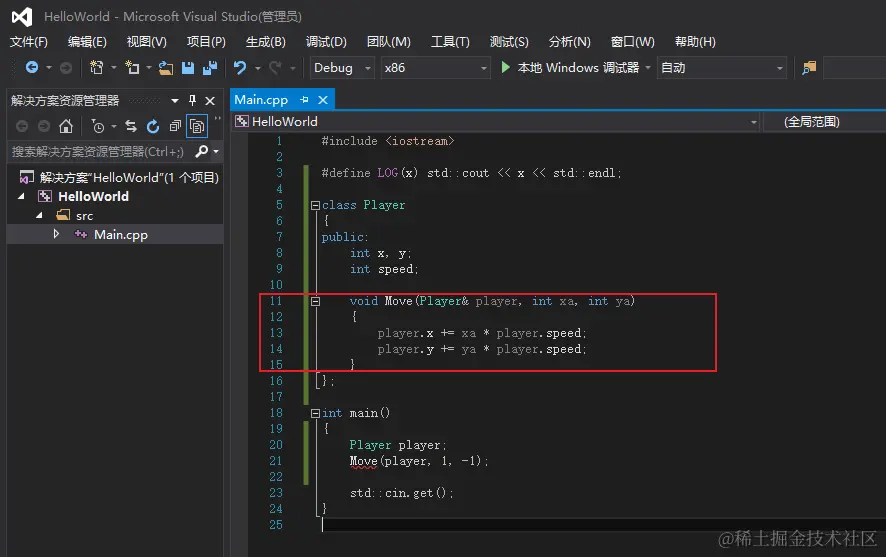886x557 pixels.
Task: Open the 工具(T) menu
Action: (450, 42)
